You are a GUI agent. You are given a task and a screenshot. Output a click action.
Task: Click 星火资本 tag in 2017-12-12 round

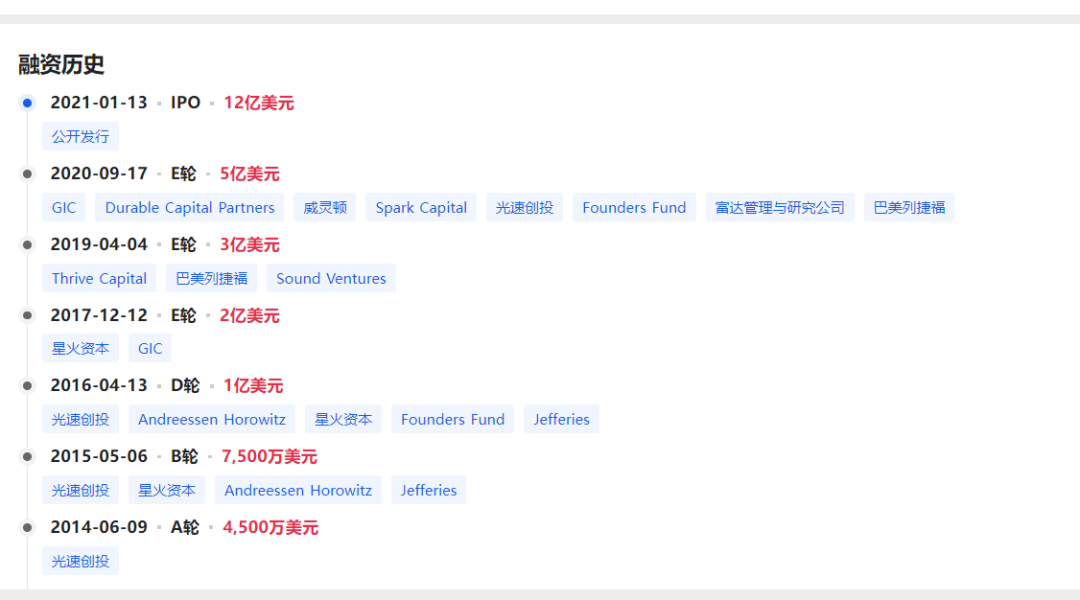(81, 349)
